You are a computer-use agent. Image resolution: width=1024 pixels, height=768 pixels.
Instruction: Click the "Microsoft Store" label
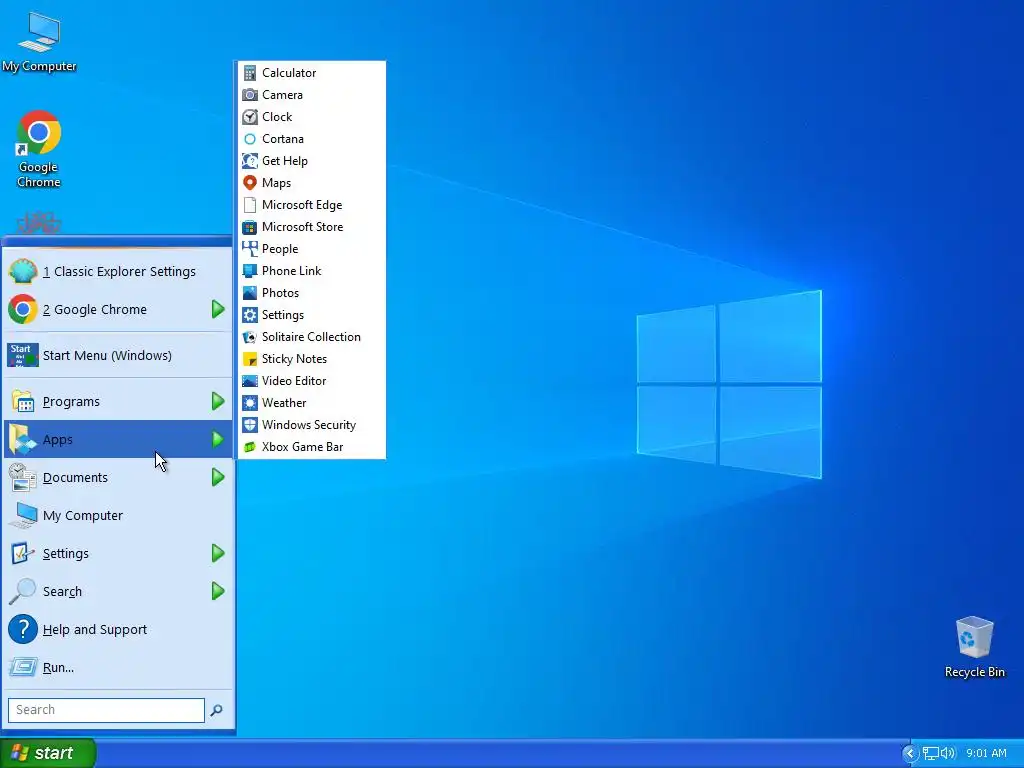(302, 227)
